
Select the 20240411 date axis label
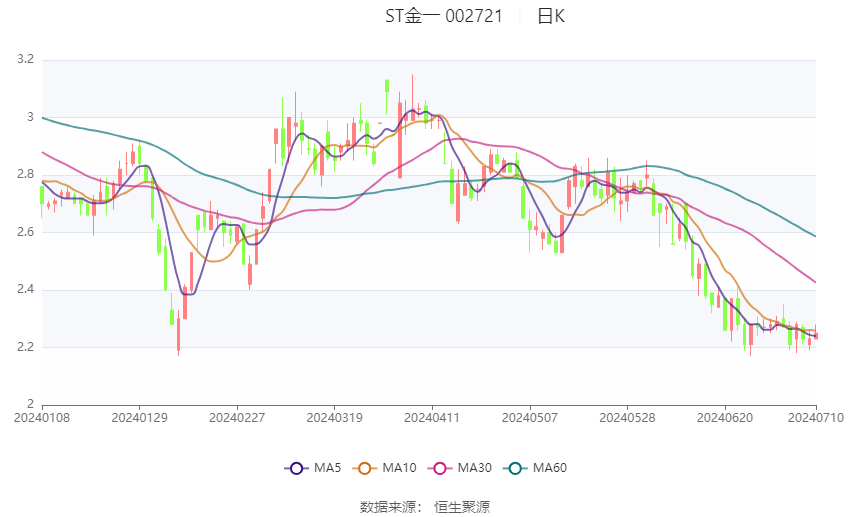tap(432, 418)
